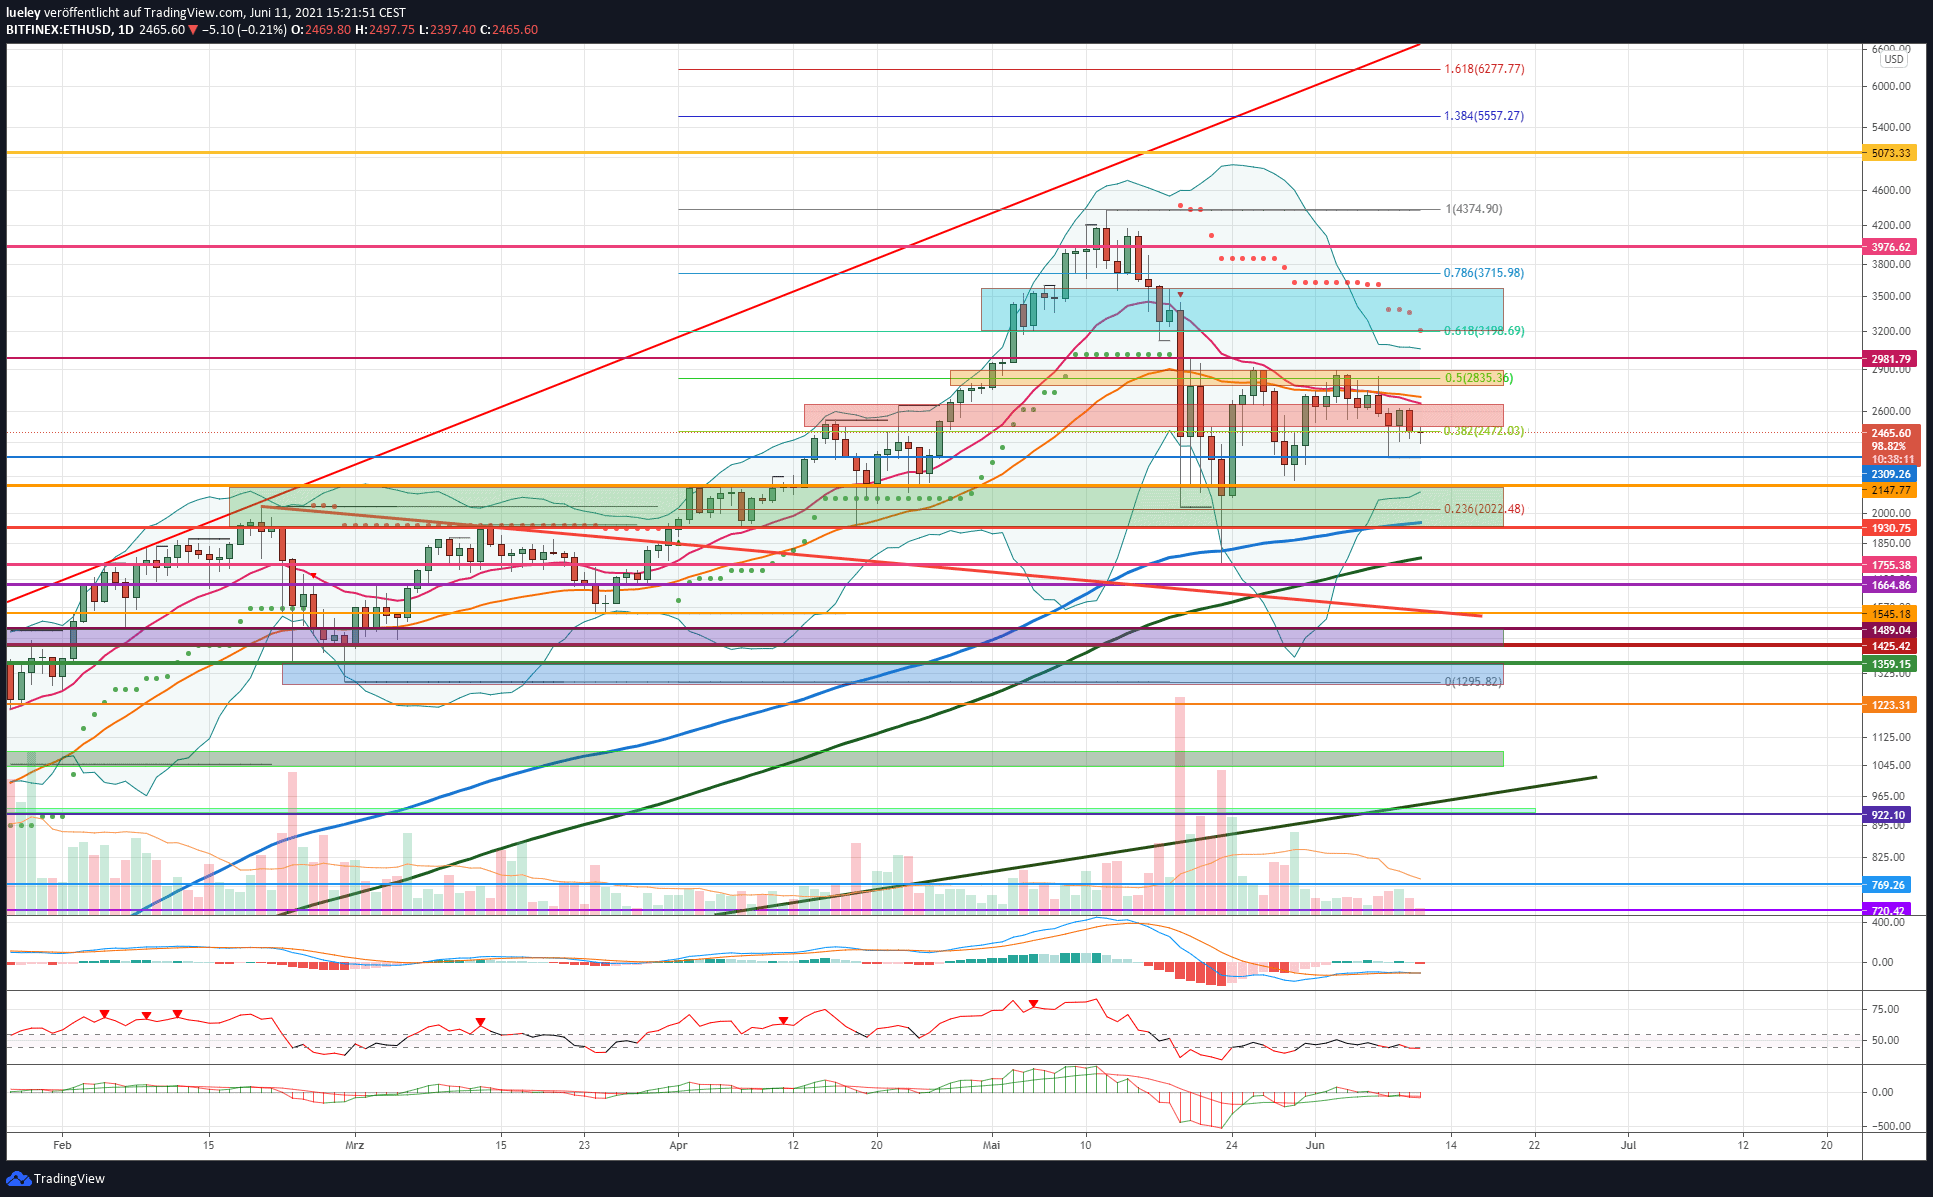The width and height of the screenshot is (1933, 1197).
Task: Click the current price label 2465.60
Action: (x=1890, y=434)
